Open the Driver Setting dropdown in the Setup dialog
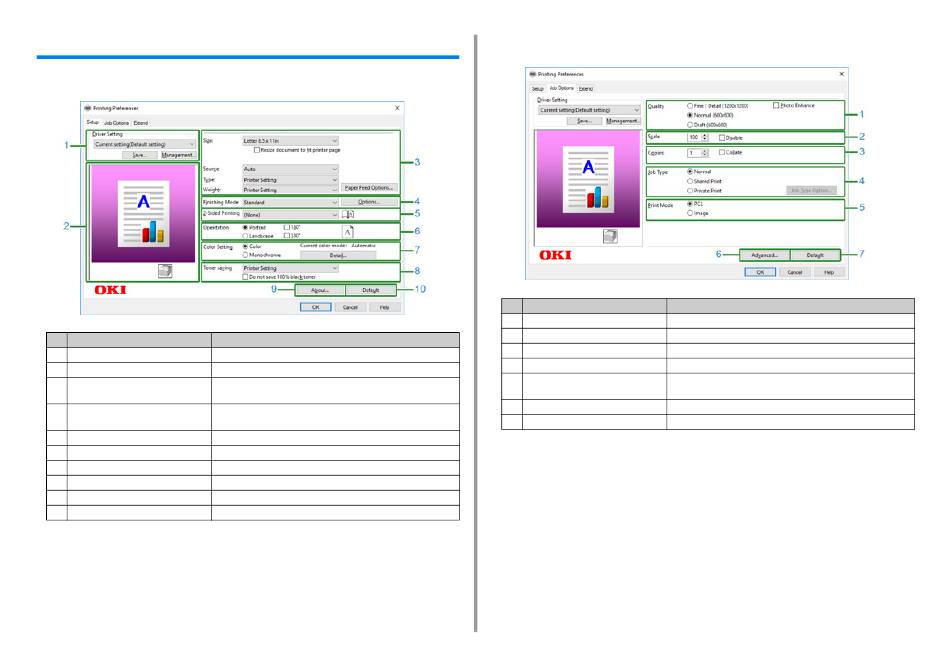 [x=144, y=144]
